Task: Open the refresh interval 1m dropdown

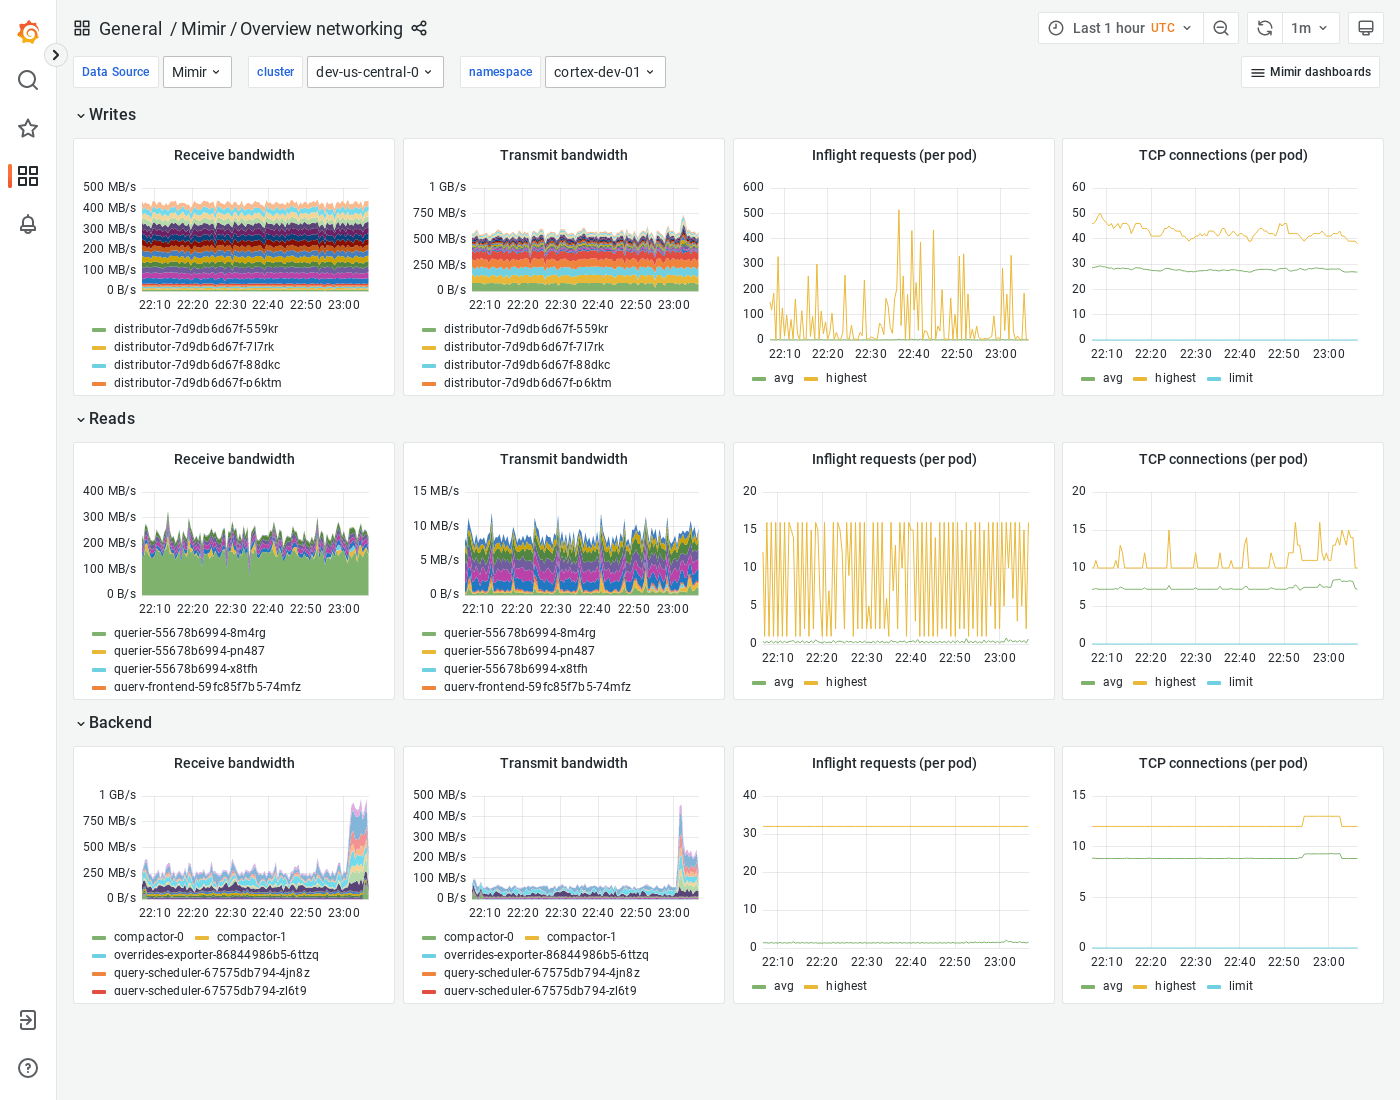Action: click(1310, 27)
